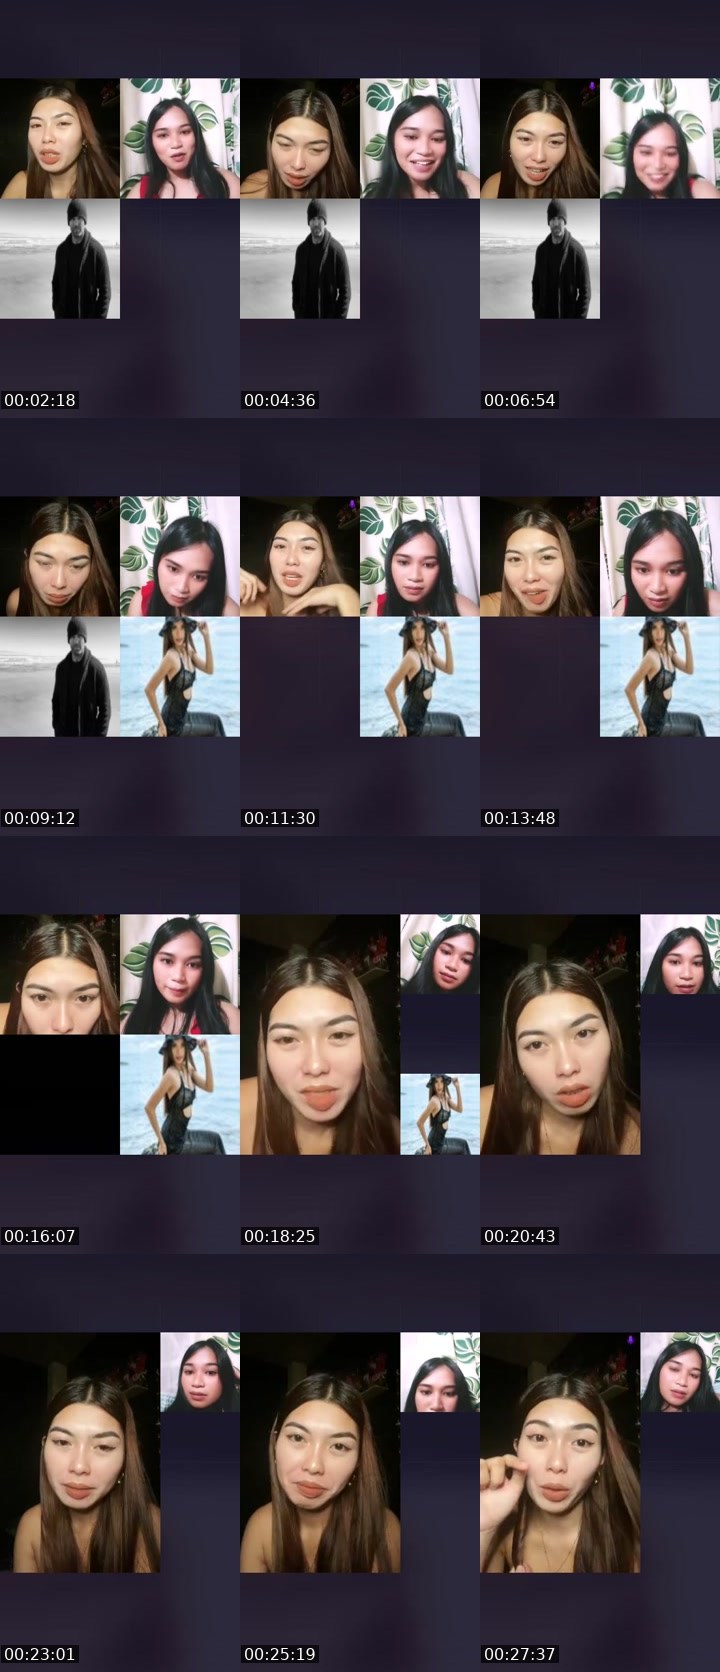Click large dark-background video tile in 00:27:37 frame
This screenshot has width=720, height=1672.
point(560,1452)
